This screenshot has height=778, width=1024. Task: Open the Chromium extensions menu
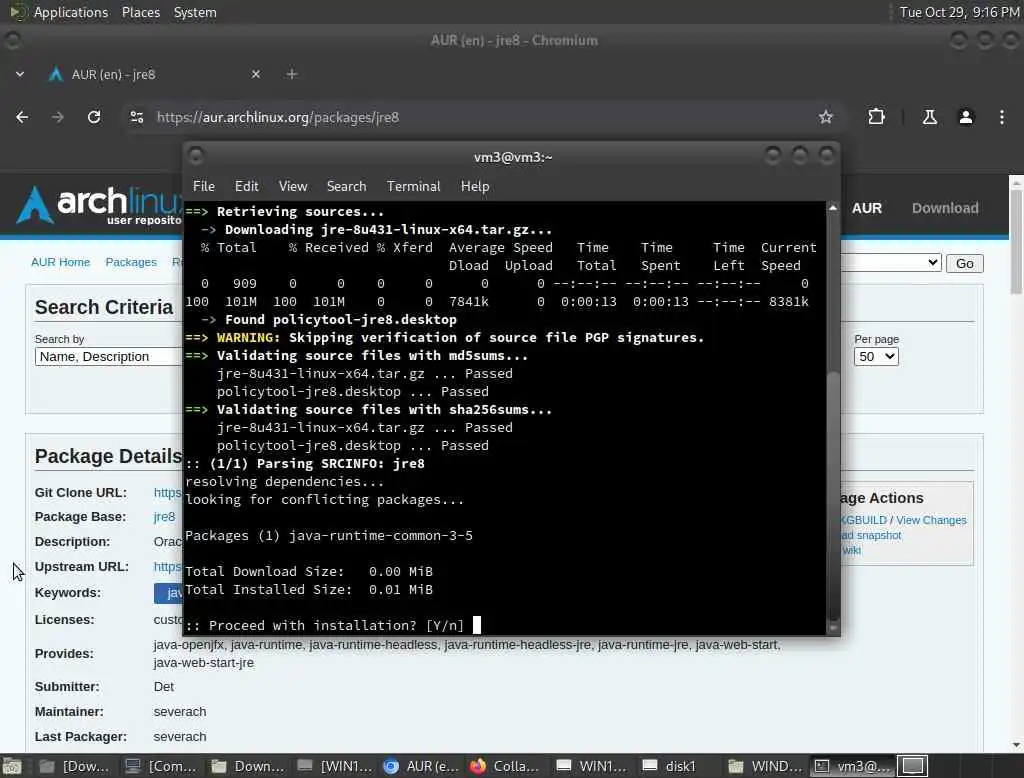[x=876, y=117]
